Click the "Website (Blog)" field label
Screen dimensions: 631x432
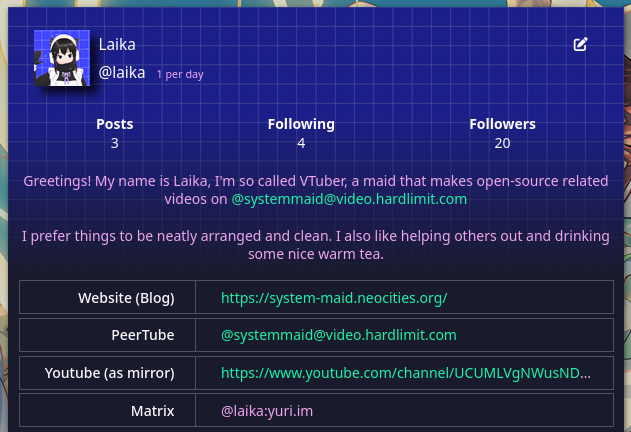(x=126, y=298)
